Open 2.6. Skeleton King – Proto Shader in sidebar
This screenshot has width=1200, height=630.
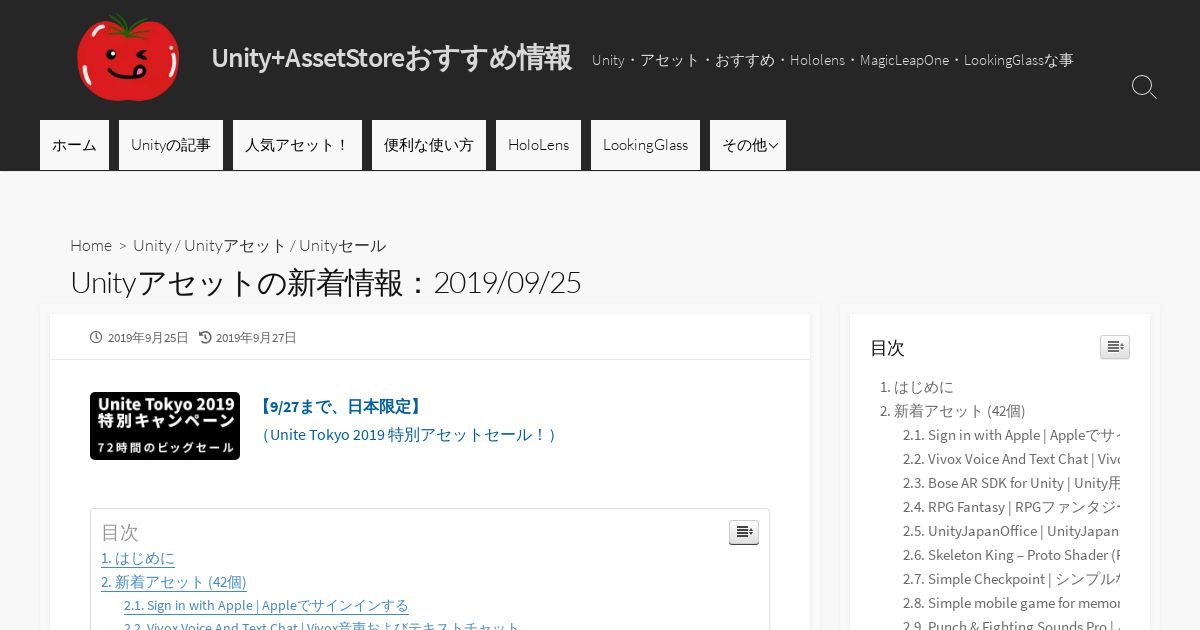pyautogui.click(x=1011, y=555)
